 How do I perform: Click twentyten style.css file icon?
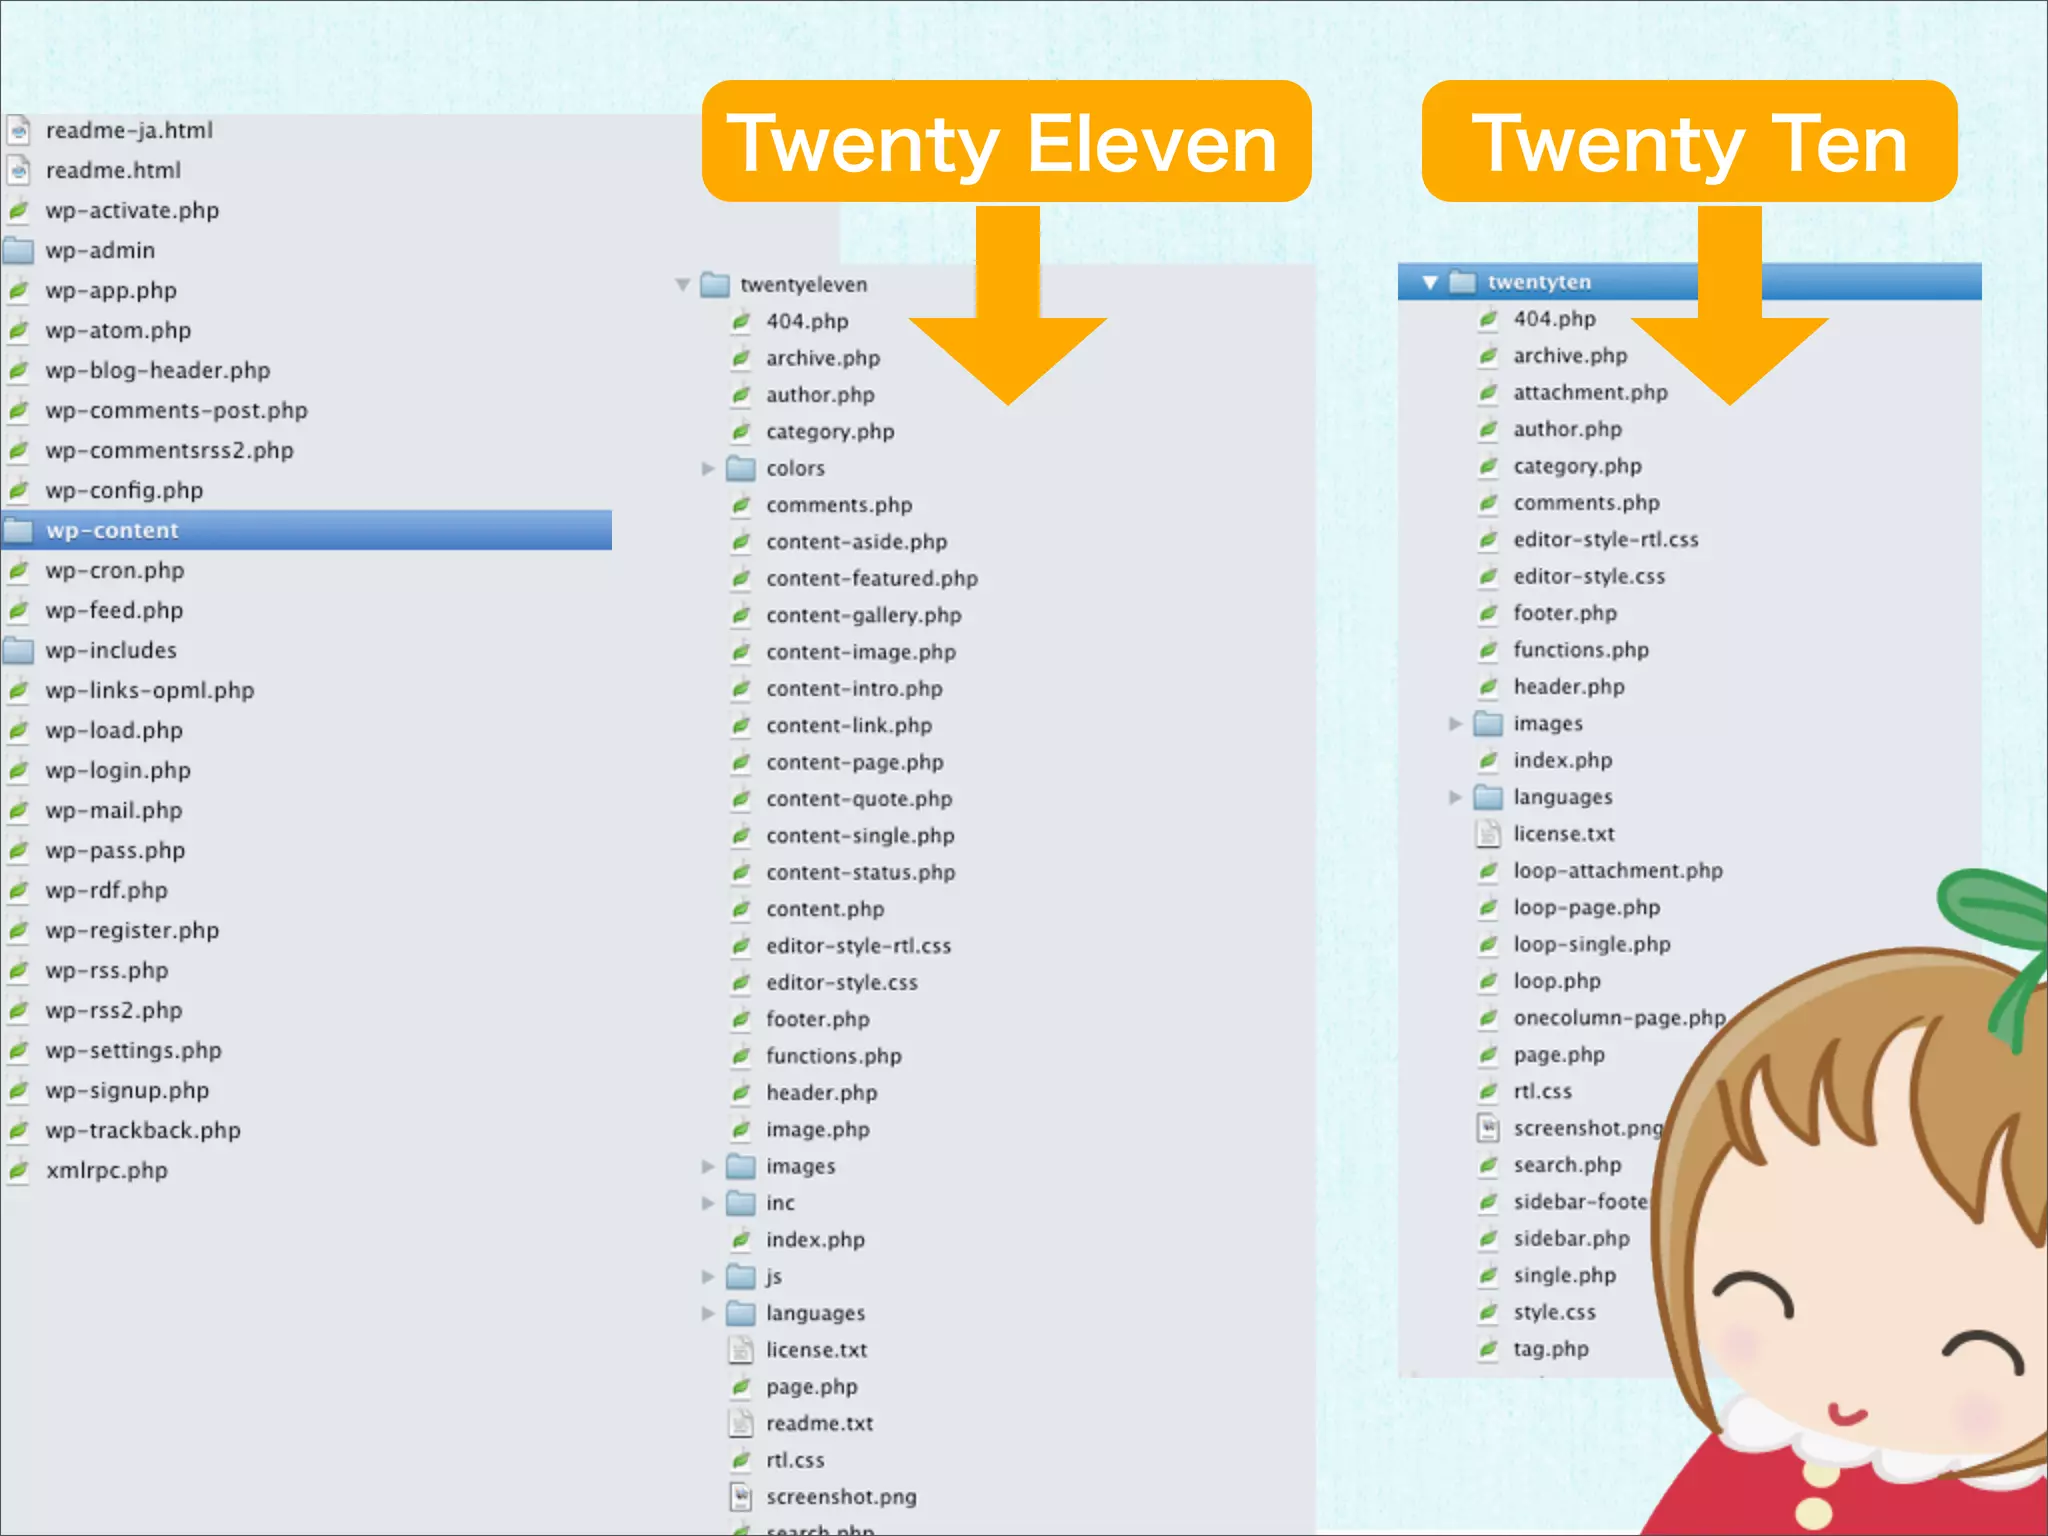coord(1489,1312)
